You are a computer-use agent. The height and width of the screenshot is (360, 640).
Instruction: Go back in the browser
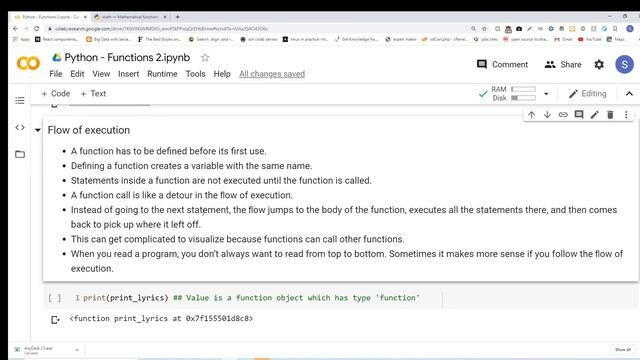tap(16, 29)
